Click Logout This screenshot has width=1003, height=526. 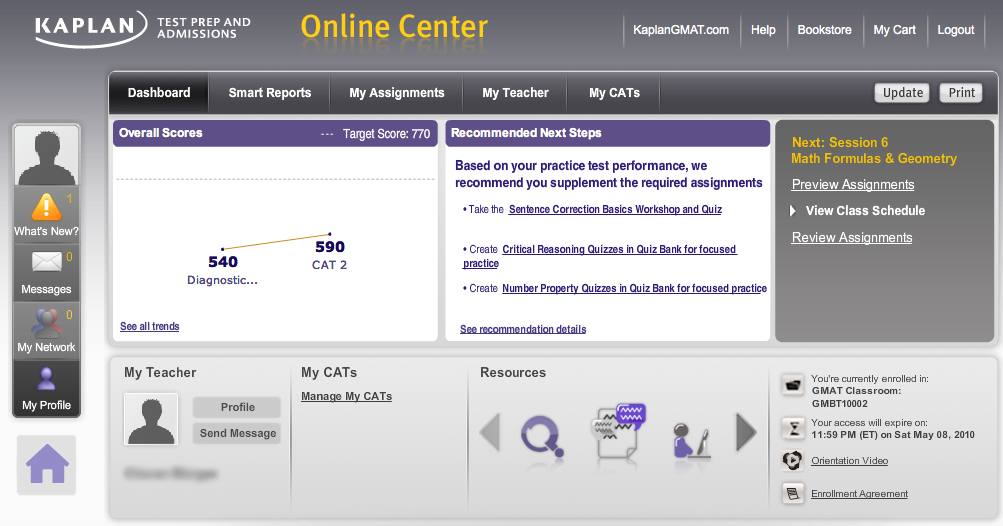(x=956, y=30)
